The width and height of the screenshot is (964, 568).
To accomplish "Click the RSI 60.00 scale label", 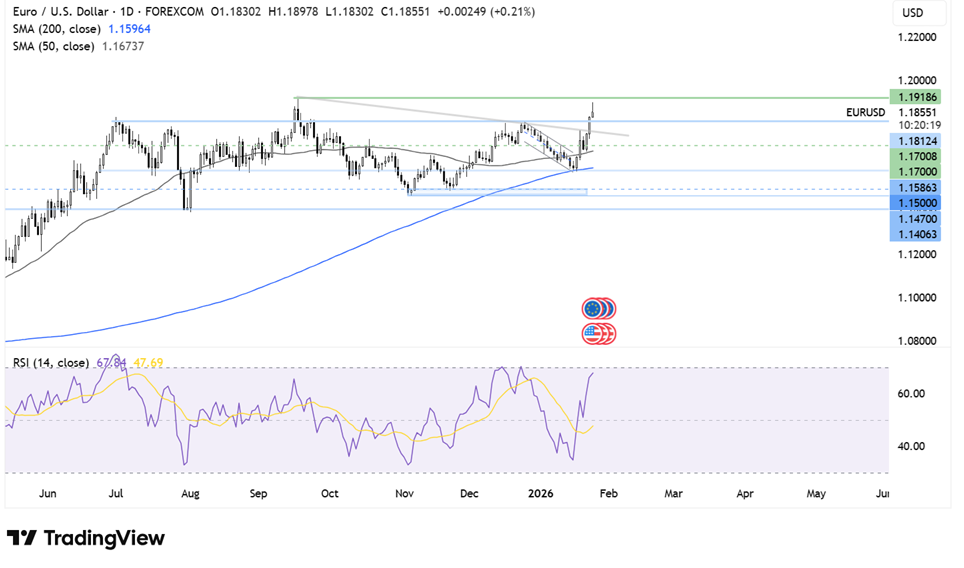I will 911,393.
